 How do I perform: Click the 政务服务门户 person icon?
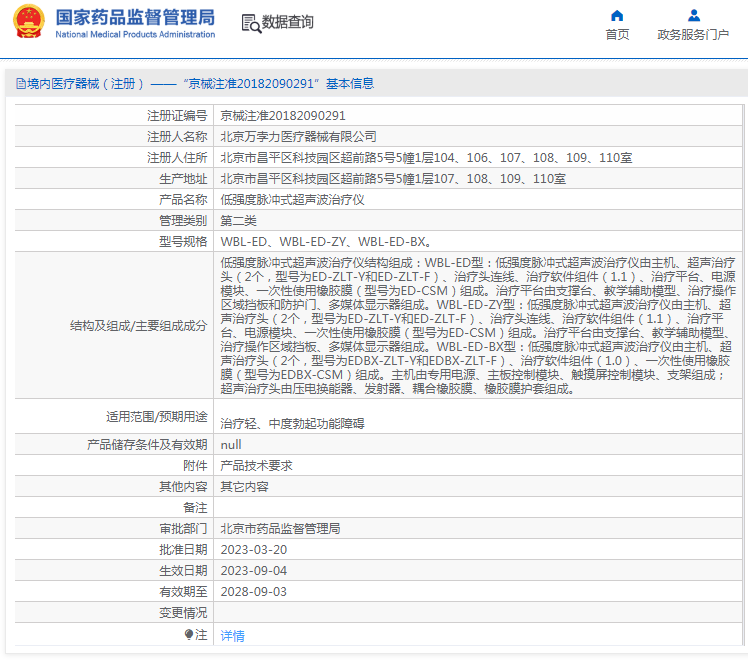point(694,16)
